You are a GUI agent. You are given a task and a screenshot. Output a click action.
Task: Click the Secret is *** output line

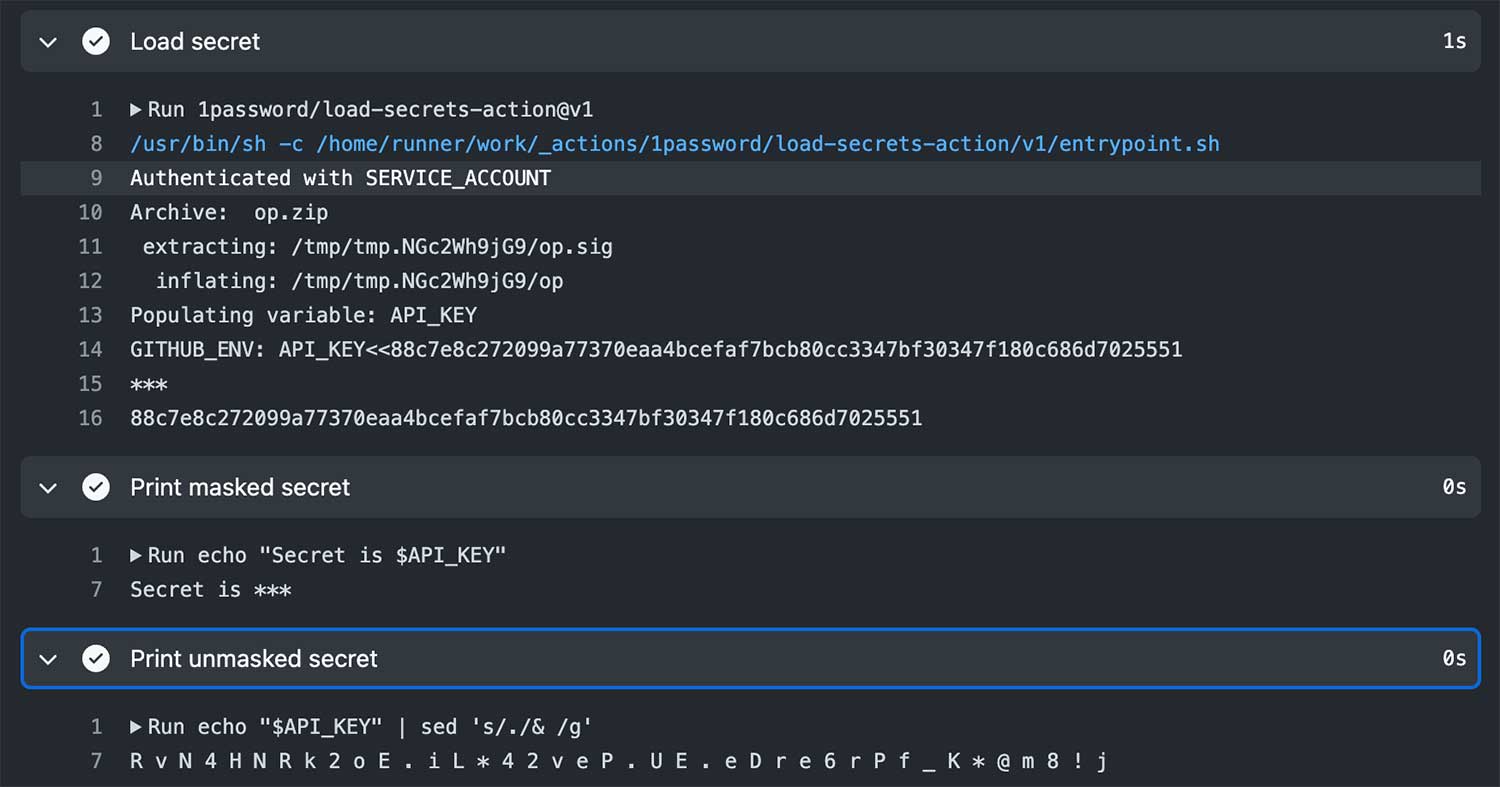click(x=211, y=590)
